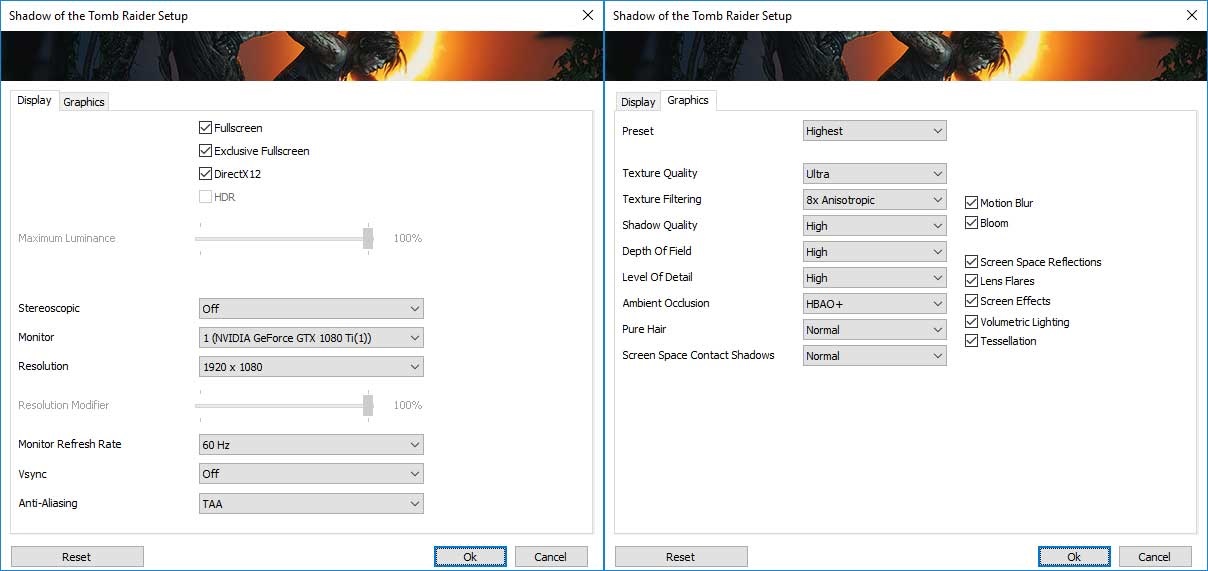
Task: Confirm with Ok in the Graphics window
Action: pos(1074,557)
